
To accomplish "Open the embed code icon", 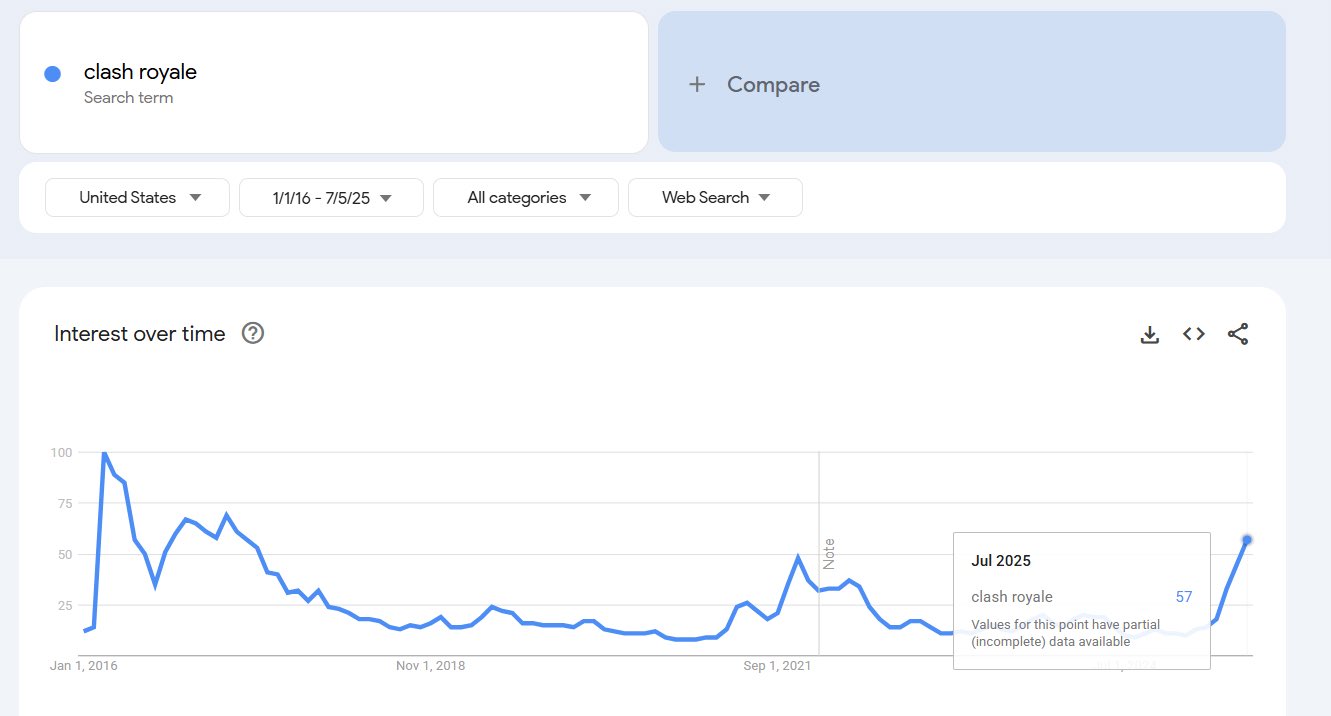I will coord(1194,334).
